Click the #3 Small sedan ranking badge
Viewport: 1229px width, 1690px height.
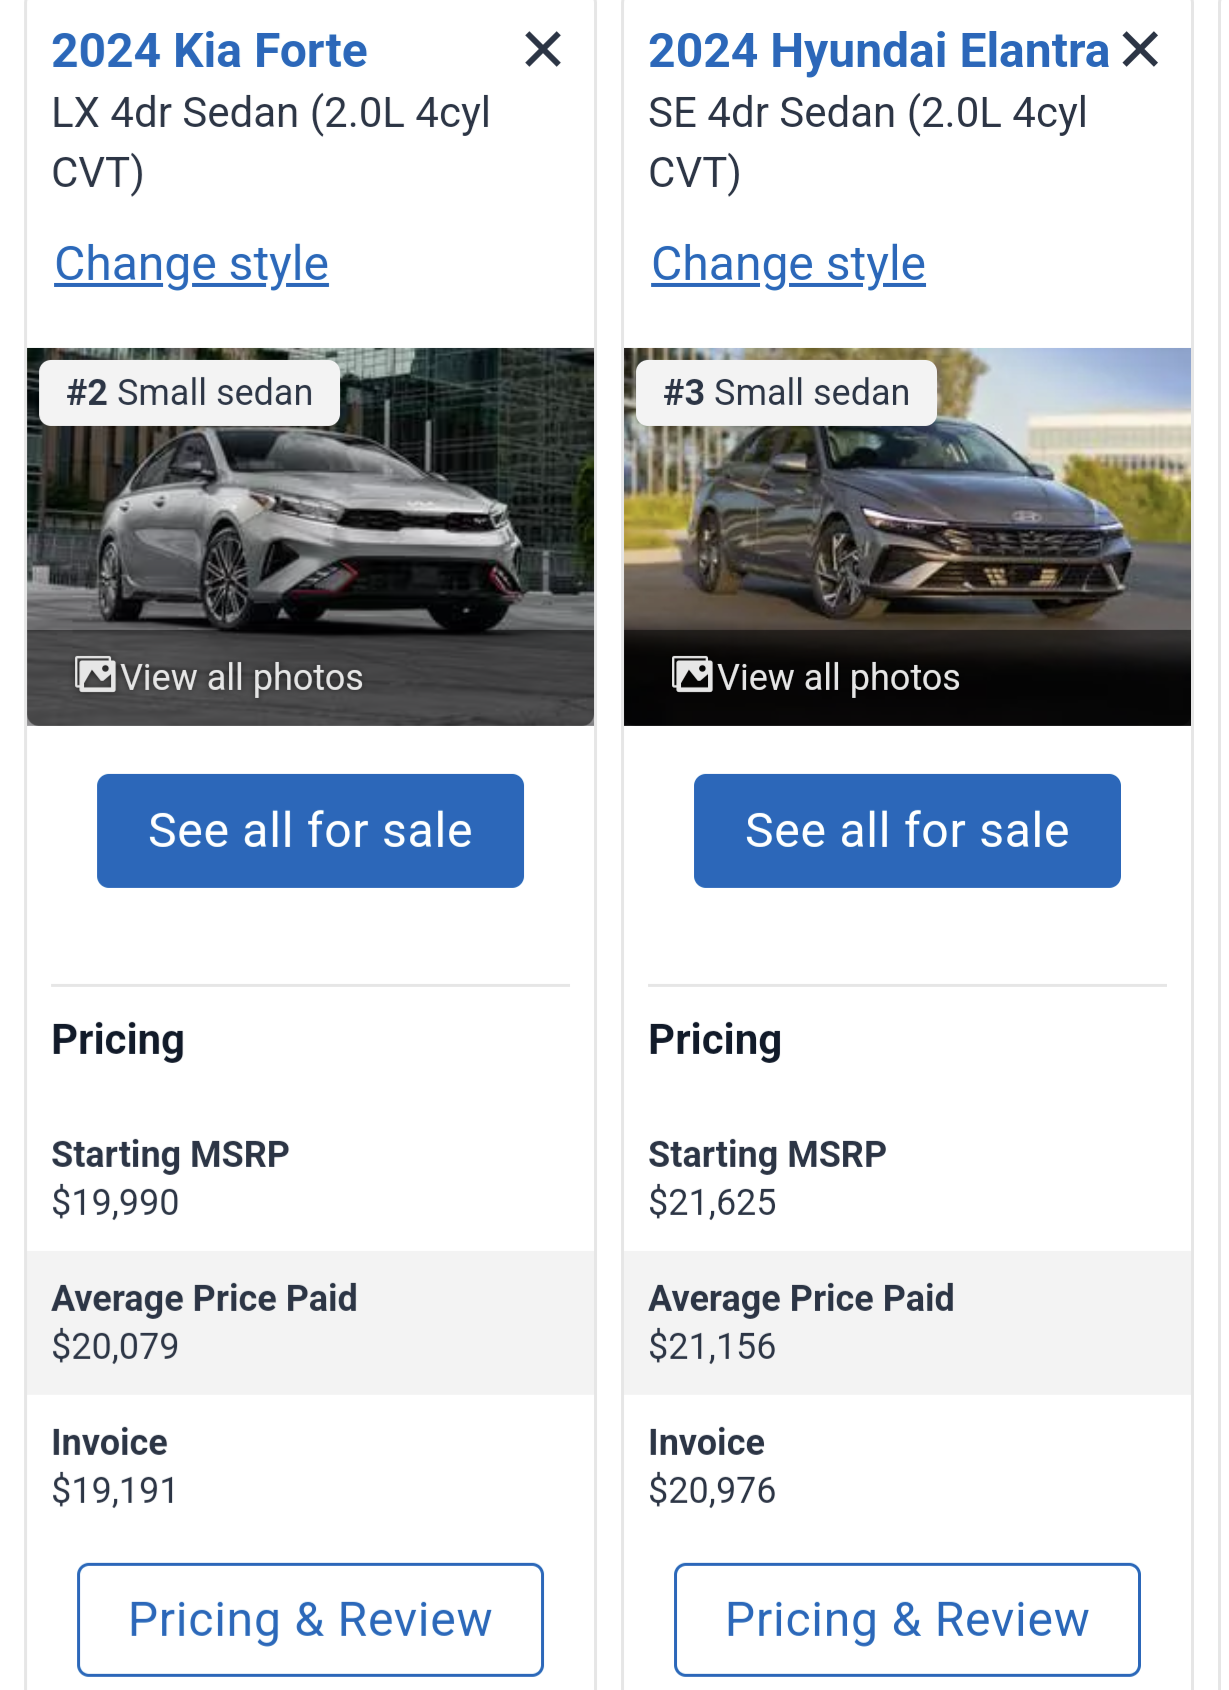point(786,393)
